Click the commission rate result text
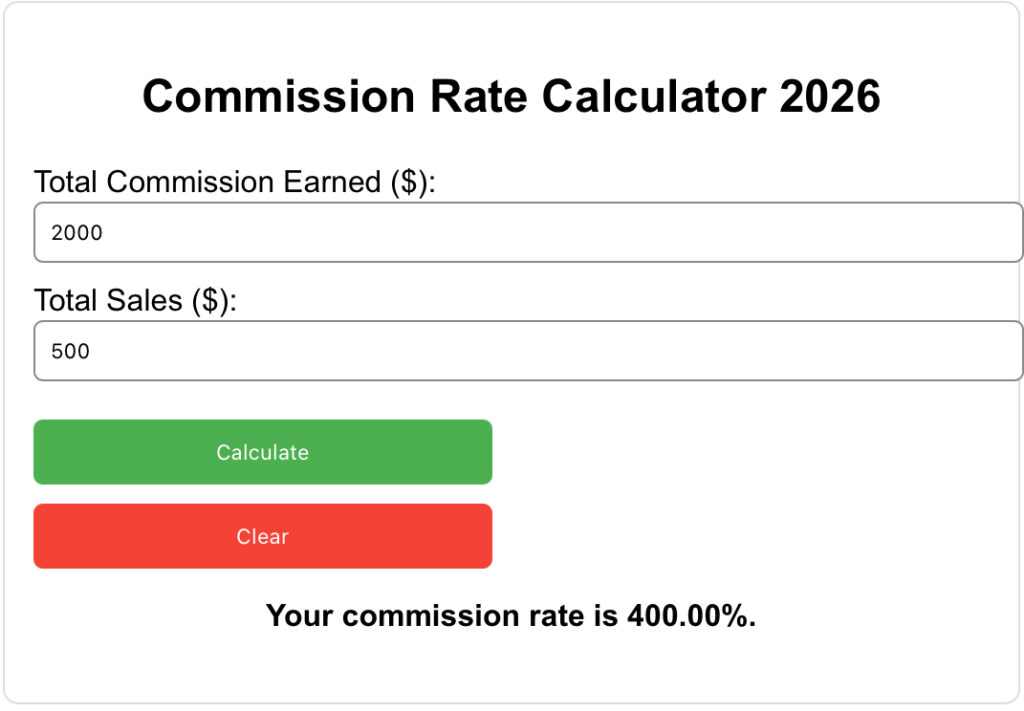 coord(511,615)
